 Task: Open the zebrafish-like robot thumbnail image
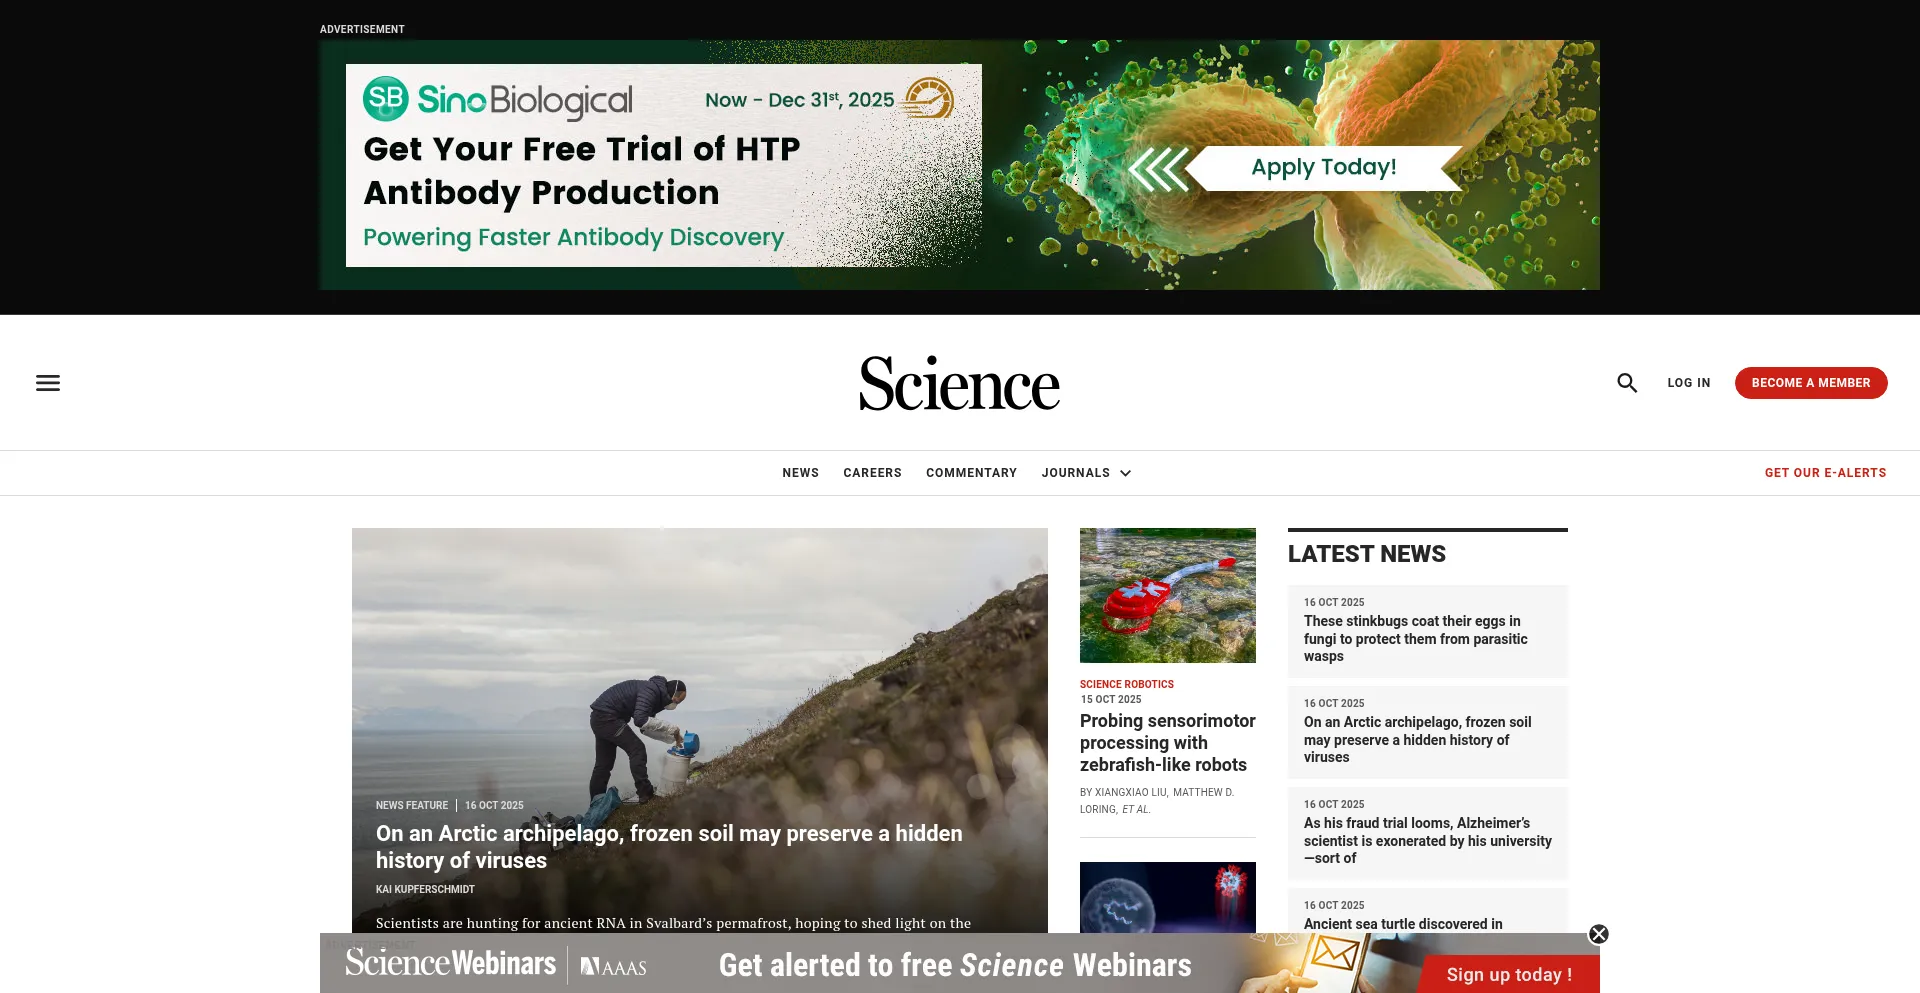tap(1167, 595)
